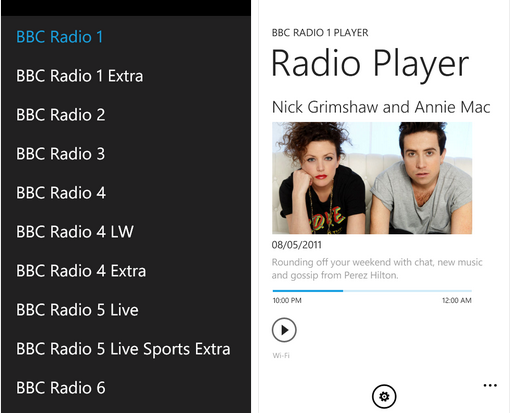Click the programme description text
Image resolution: width=521 pixels, height=413 pixels.
pos(377,269)
